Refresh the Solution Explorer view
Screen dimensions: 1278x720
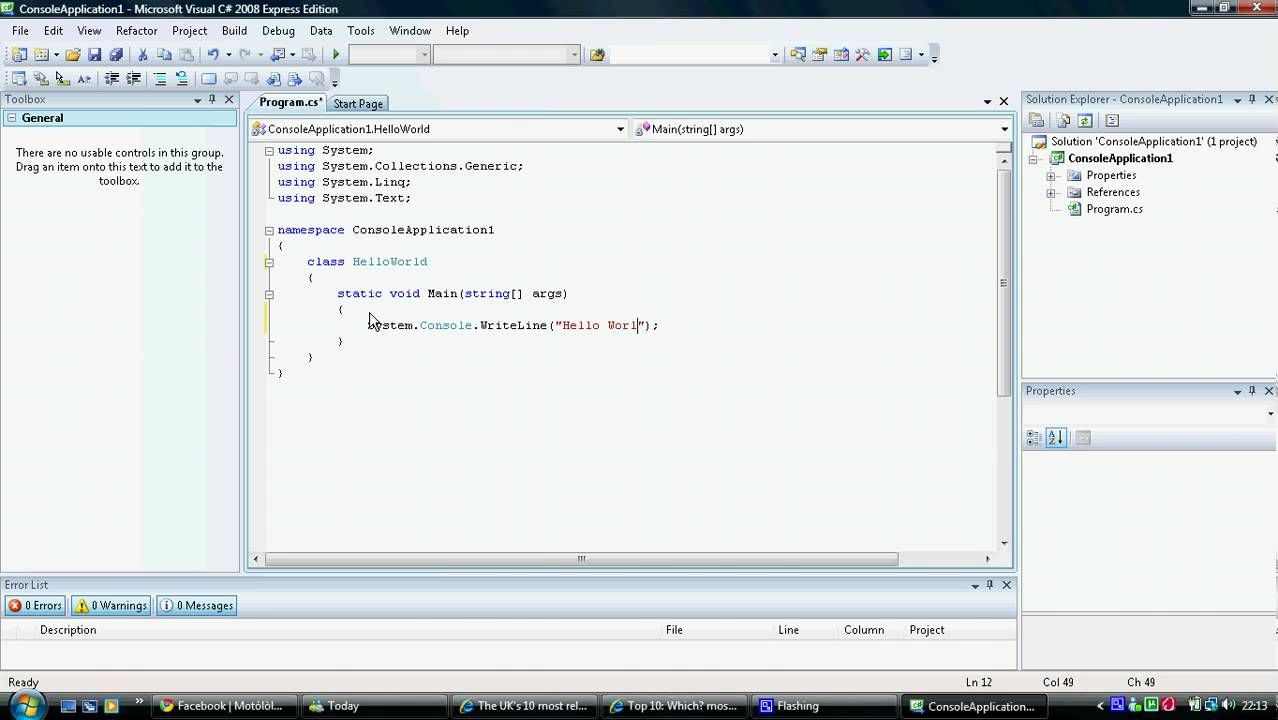(1084, 120)
